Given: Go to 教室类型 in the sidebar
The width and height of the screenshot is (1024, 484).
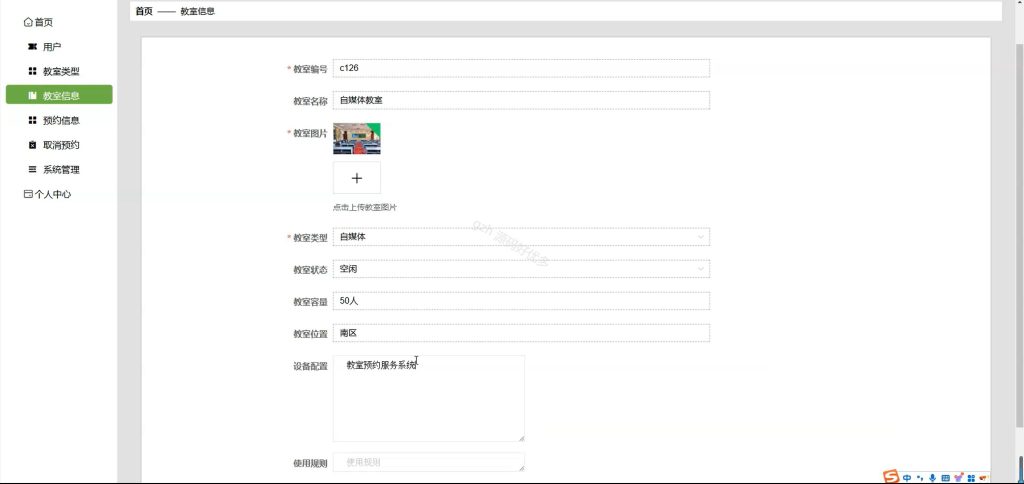Looking at the screenshot, I should [61, 71].
